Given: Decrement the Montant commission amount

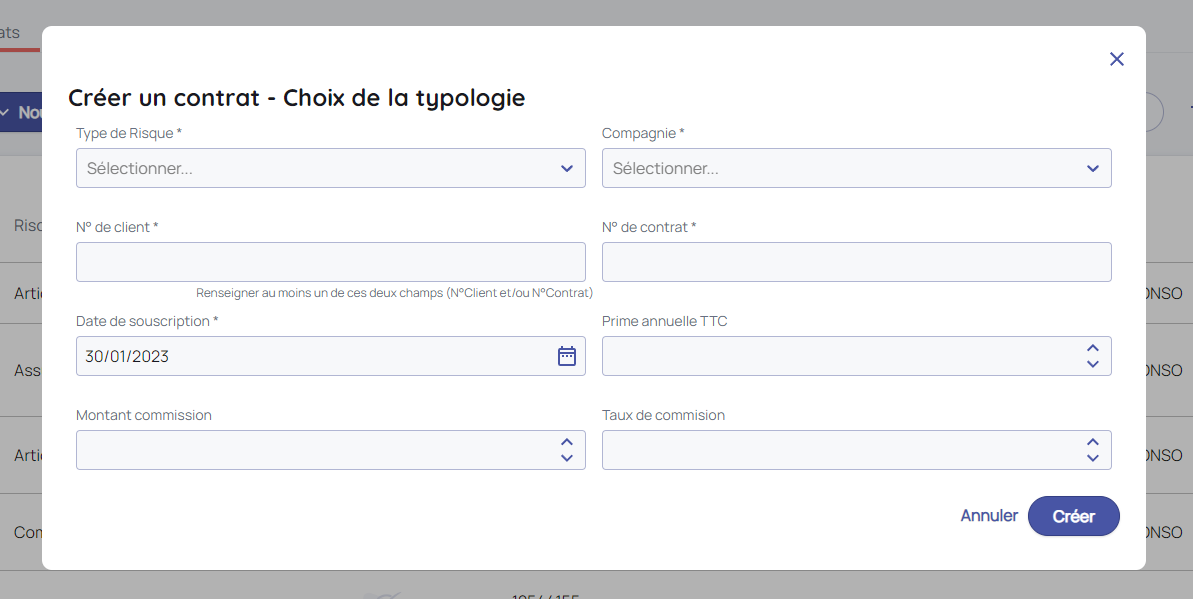Looking at the screenshot, I should click(x=567, y=458).
